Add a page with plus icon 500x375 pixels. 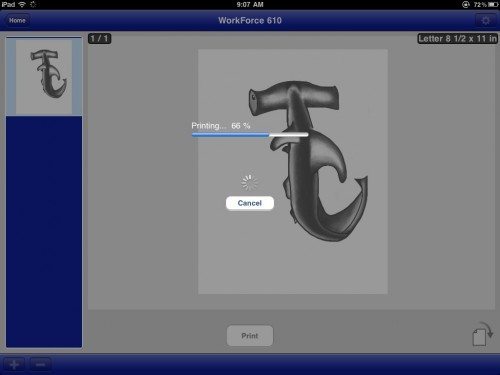[x=14, y=365]
